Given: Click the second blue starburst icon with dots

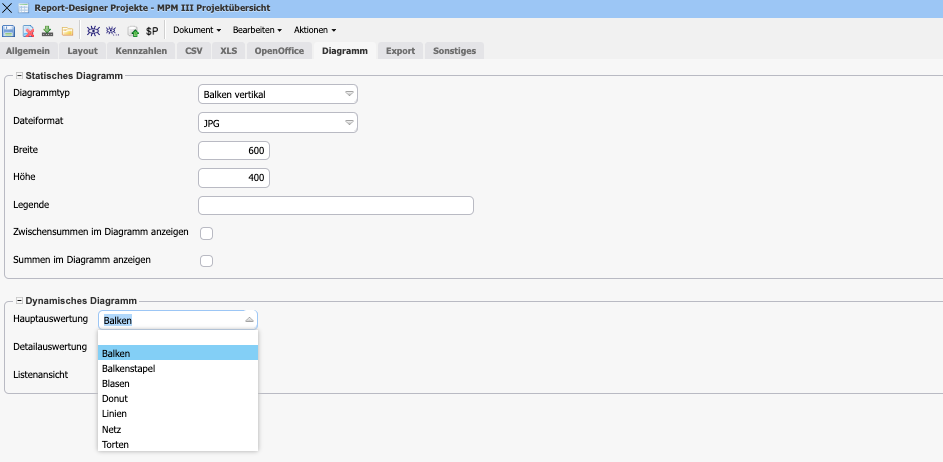Looking at the screenshot, I should click(112, 31).
